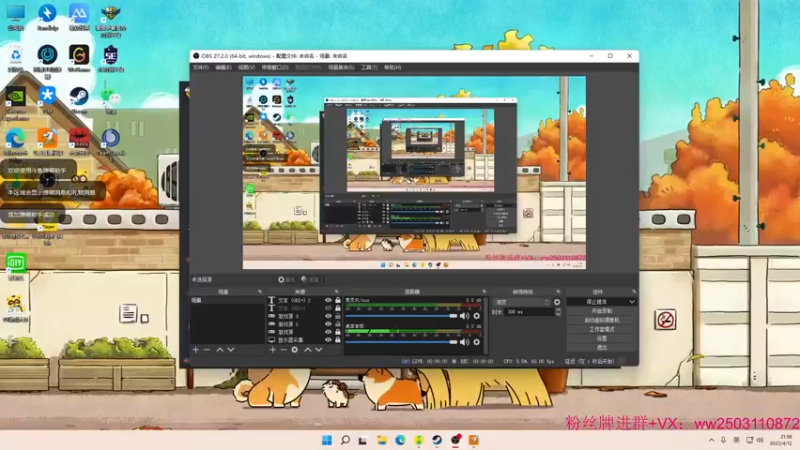Open File Explorer from taskbar

coord(382,440)
